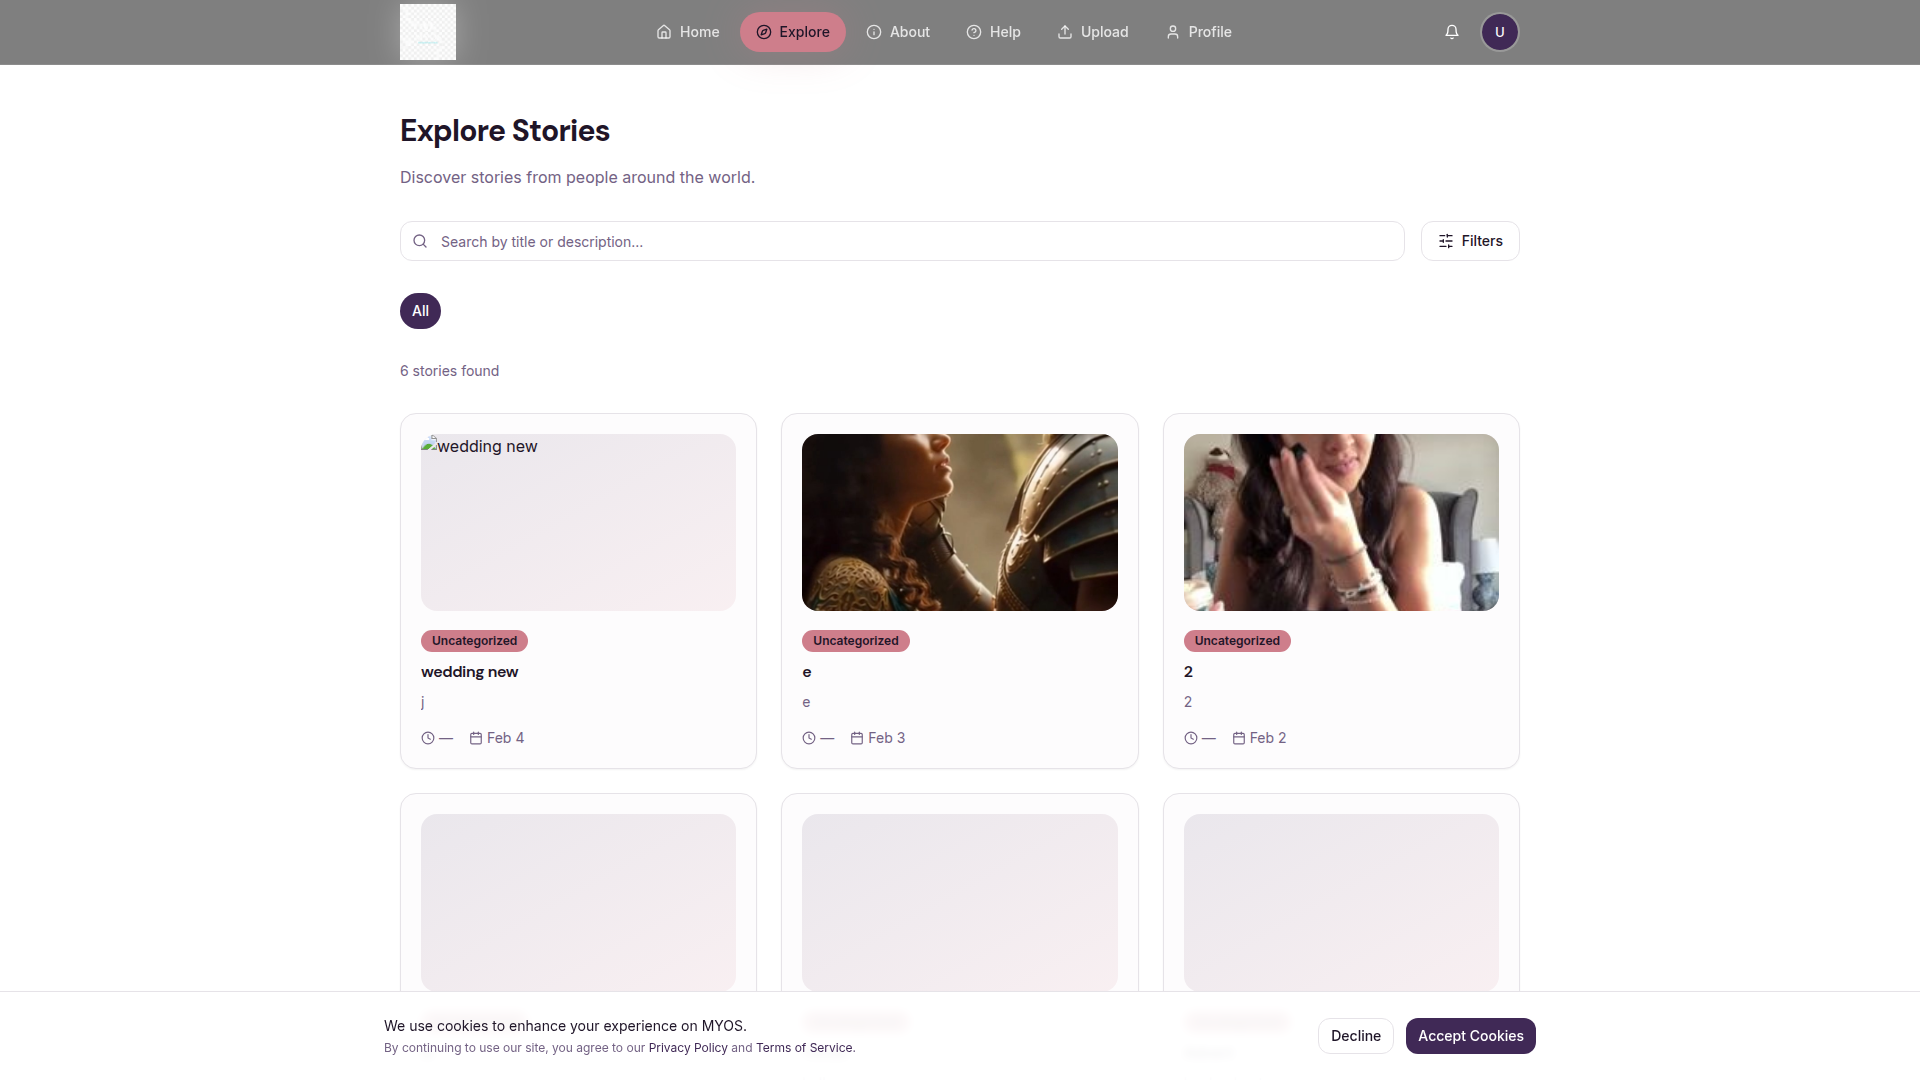Image resolution: width=1920 pixels, height=1080 pixels.
Task: Click the clock icon on wedding new card
Action: pos(428,738)
